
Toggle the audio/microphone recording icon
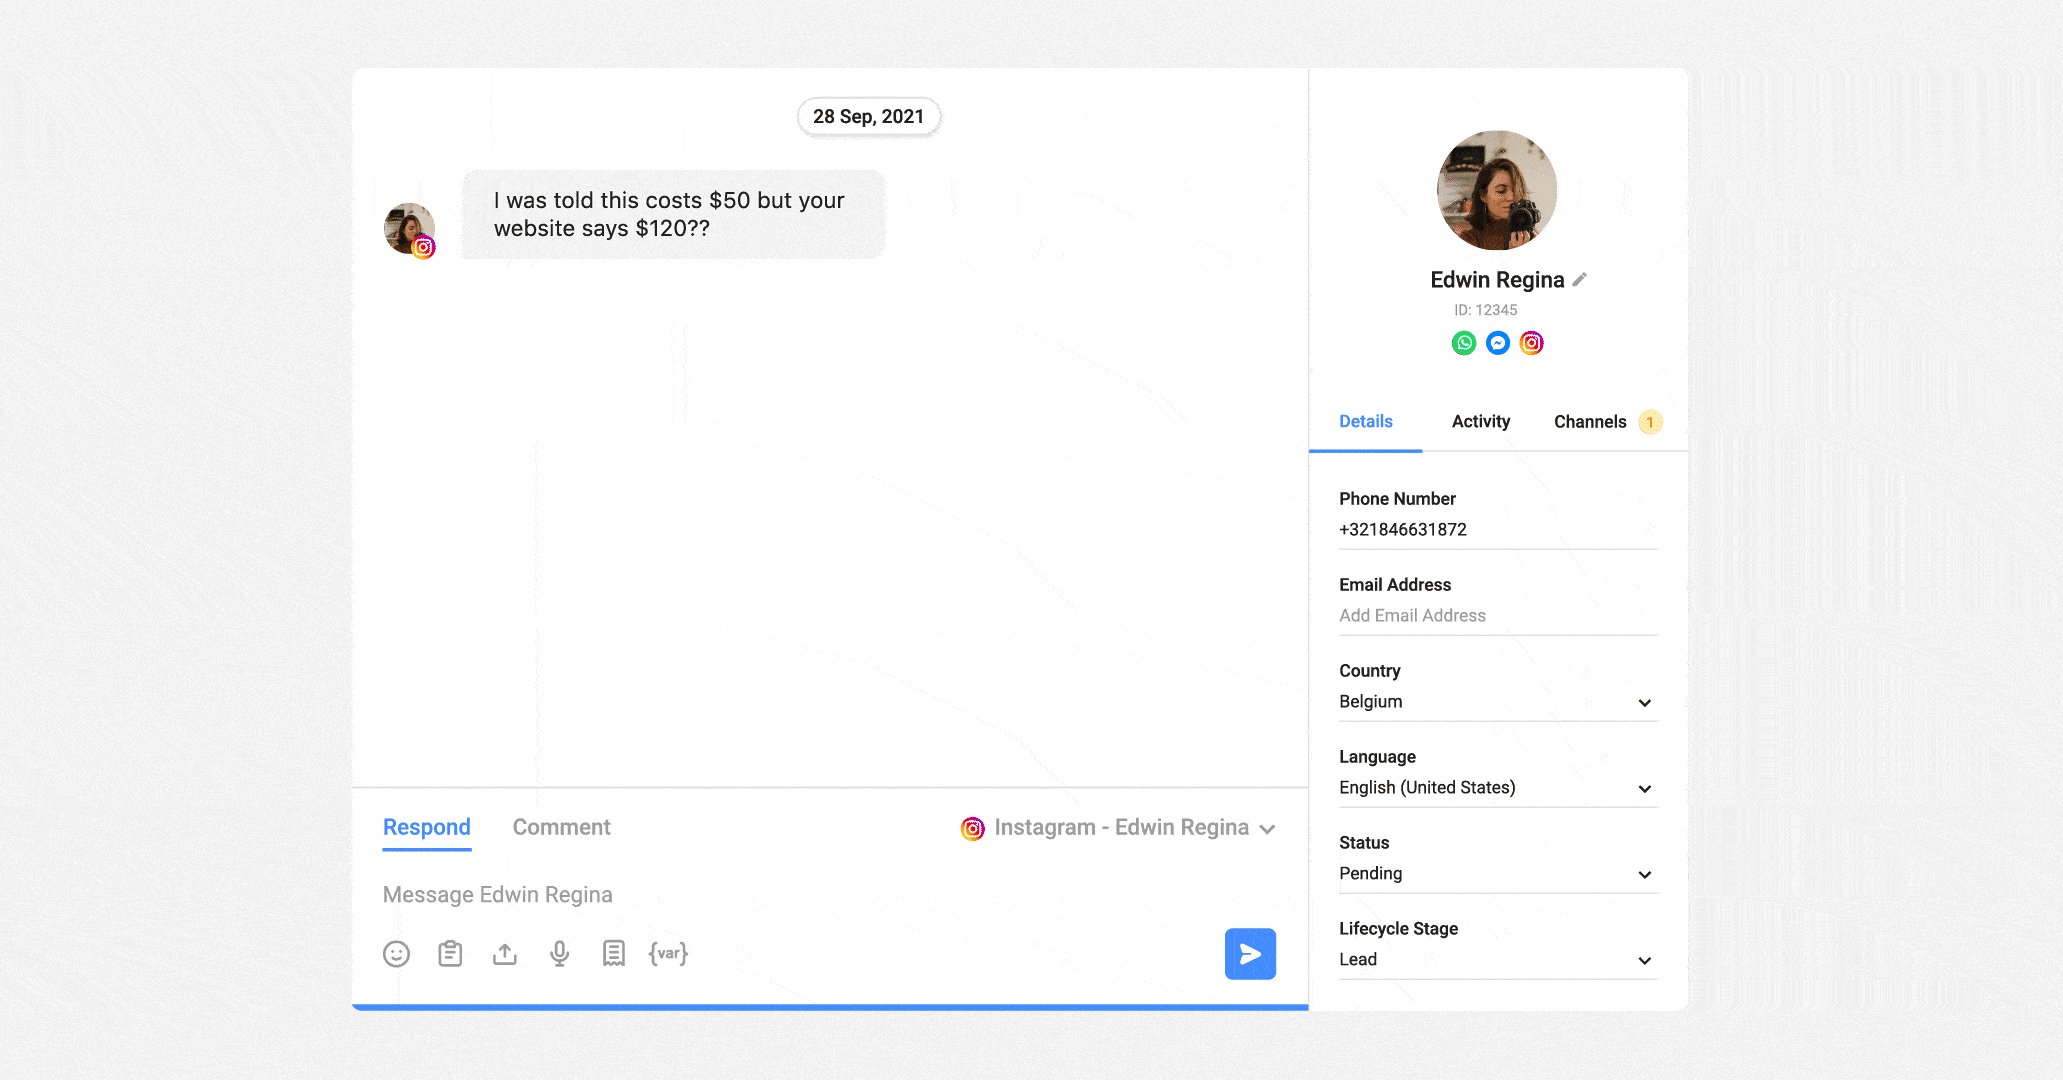(x=557, y=953)
